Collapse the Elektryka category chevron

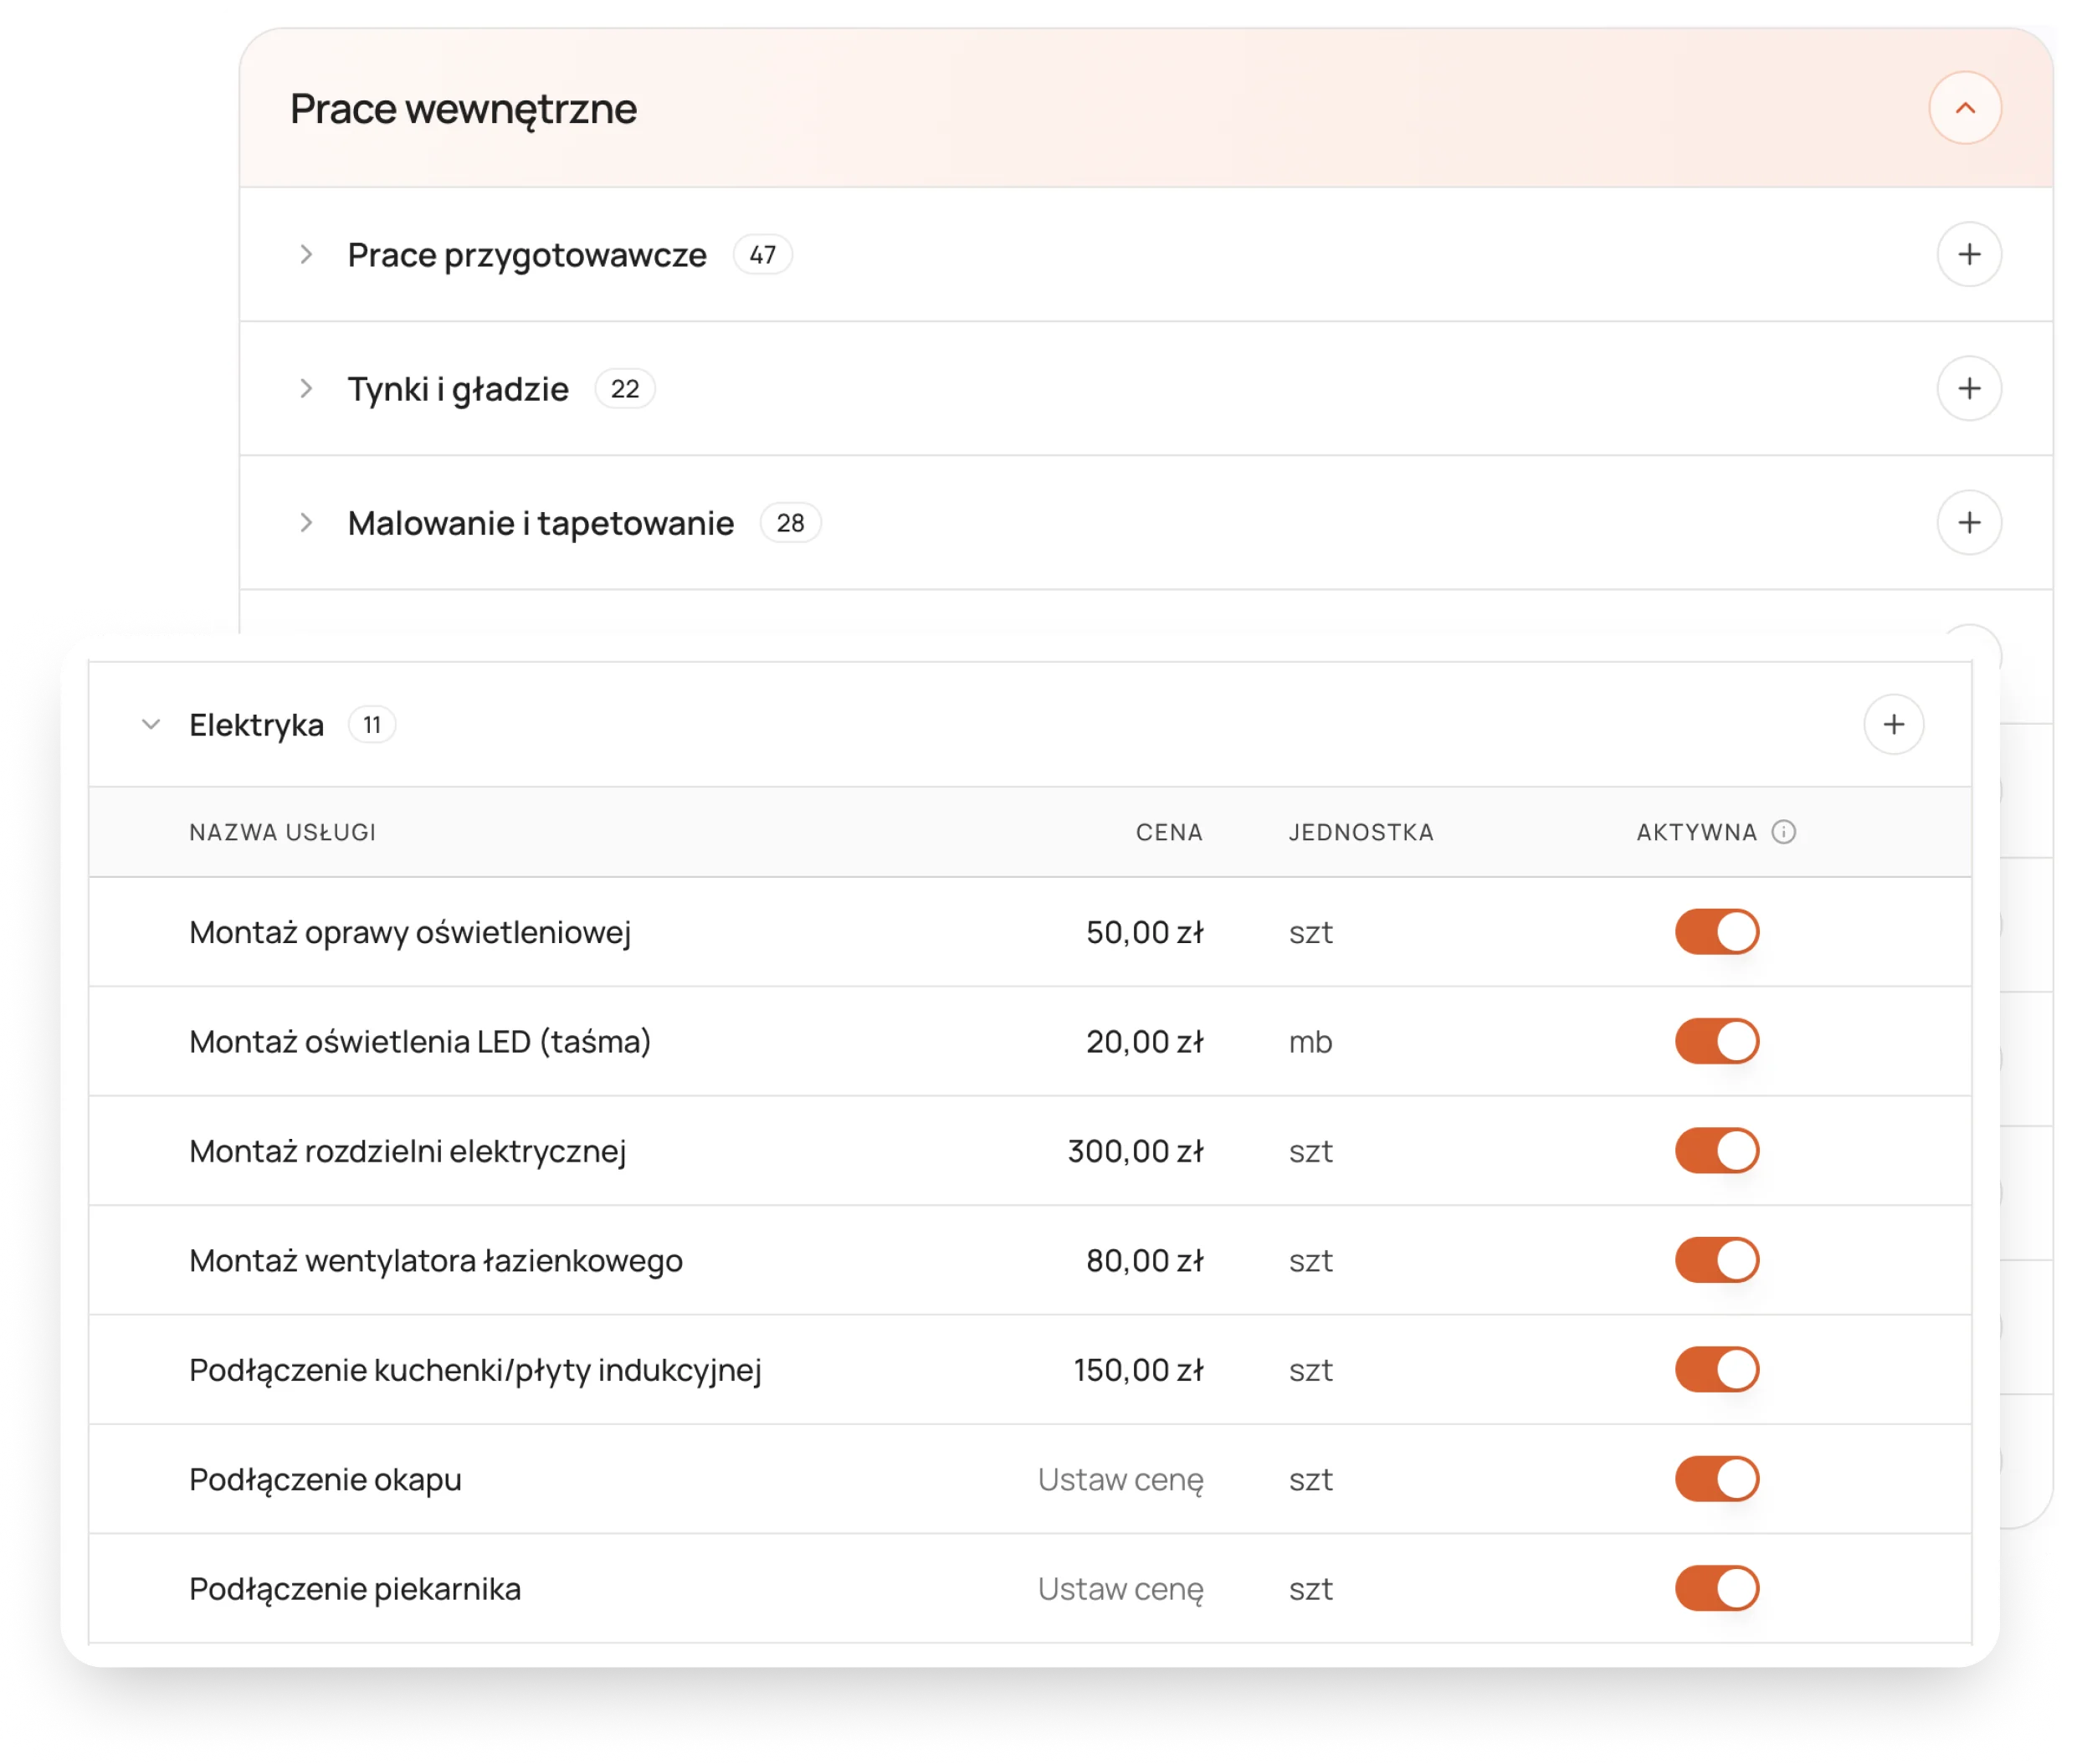point(151,725)
